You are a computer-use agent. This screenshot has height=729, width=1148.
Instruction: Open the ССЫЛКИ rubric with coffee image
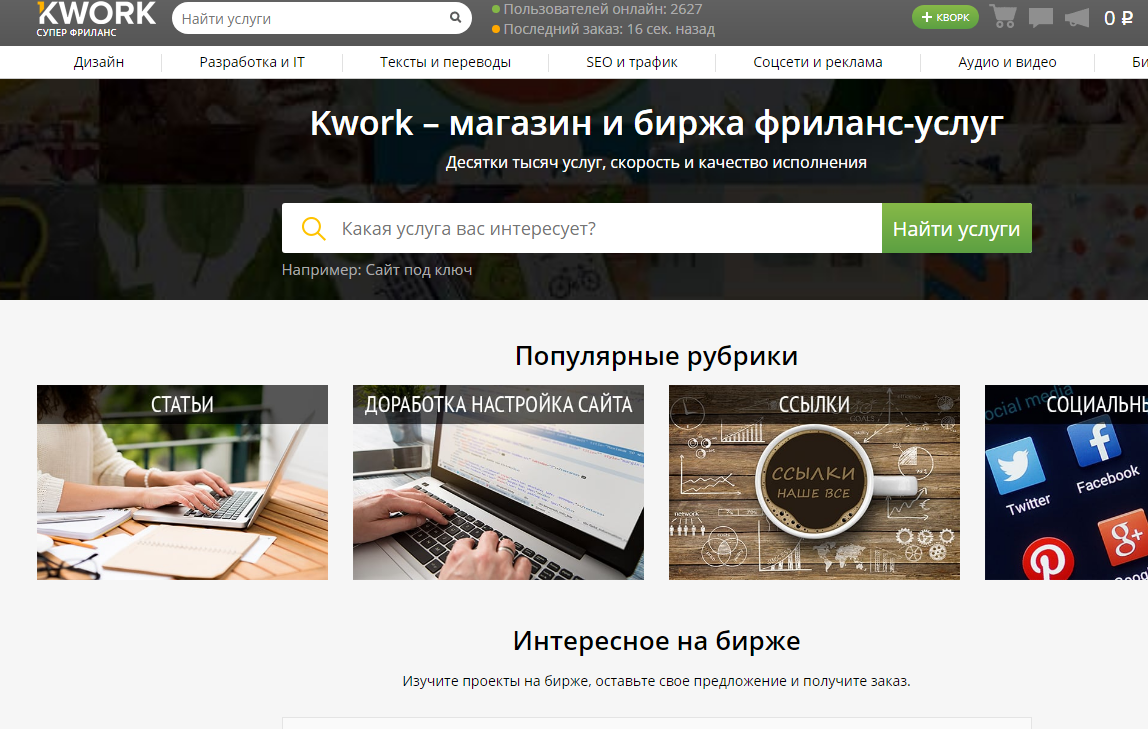(x=813, y=482)
